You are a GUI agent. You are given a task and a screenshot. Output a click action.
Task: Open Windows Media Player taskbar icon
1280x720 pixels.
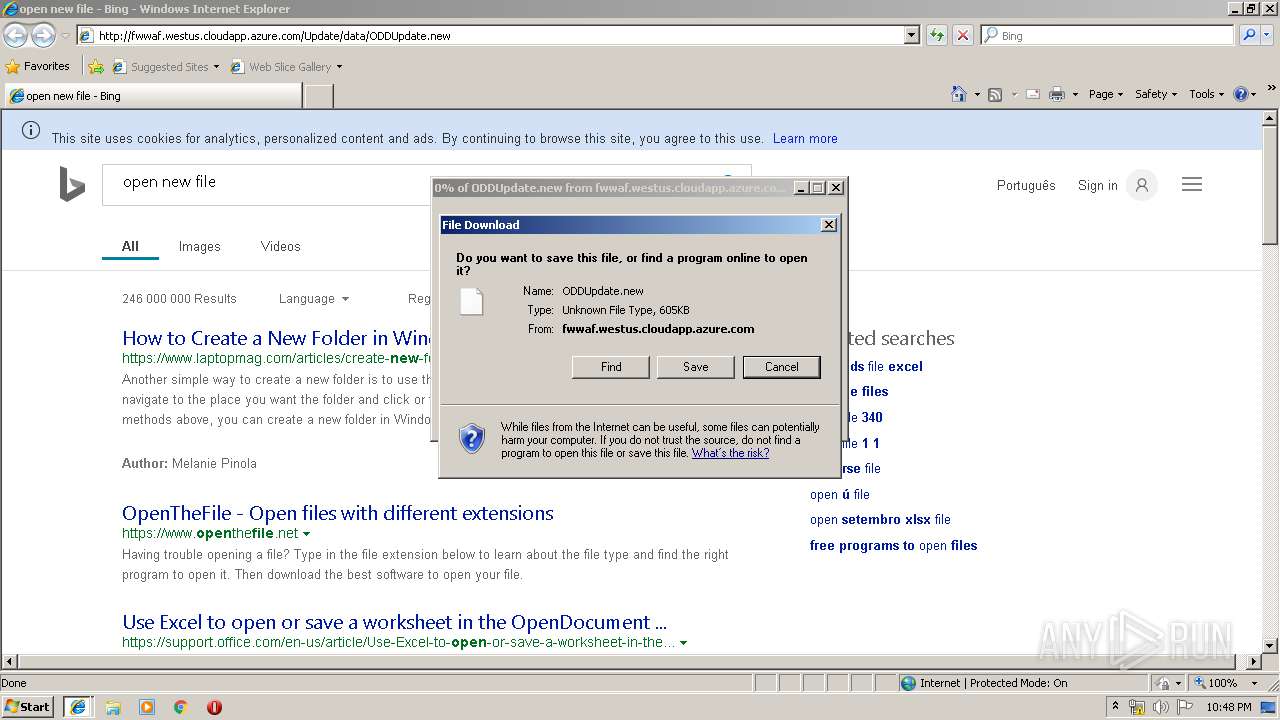(147, 707)
